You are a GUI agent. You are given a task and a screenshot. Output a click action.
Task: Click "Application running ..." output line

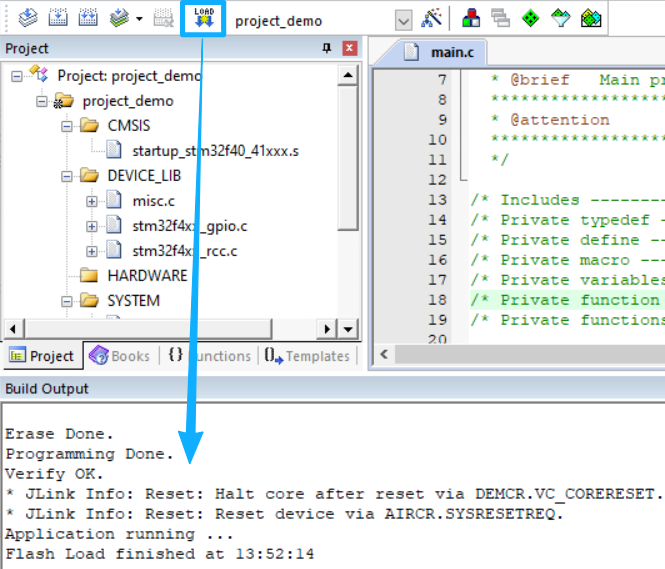point(119,534)
